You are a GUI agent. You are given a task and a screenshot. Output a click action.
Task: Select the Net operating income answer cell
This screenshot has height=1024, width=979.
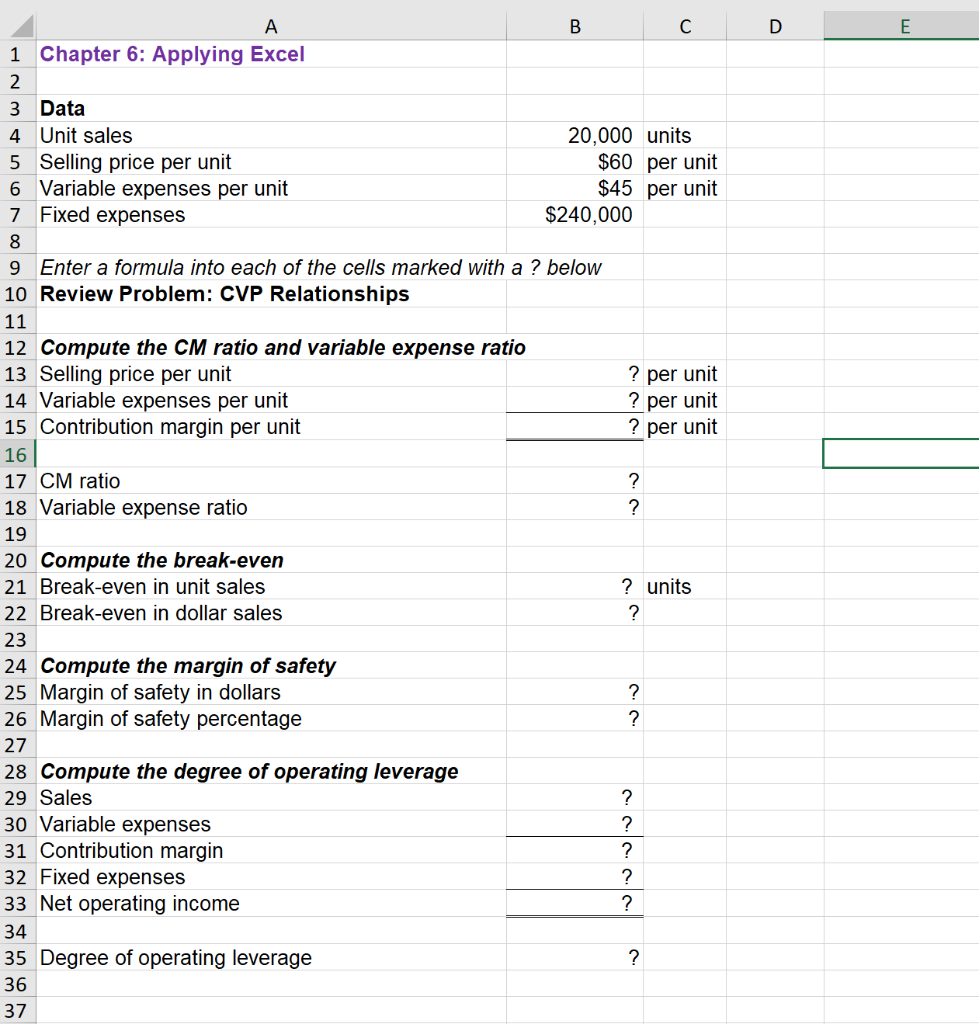pos(574,903)
